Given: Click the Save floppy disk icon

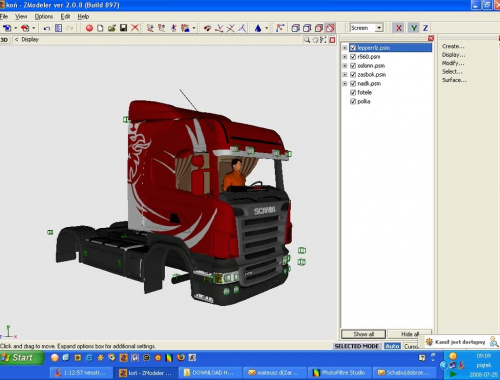Looking at the screenshot, I should (123, 28).
